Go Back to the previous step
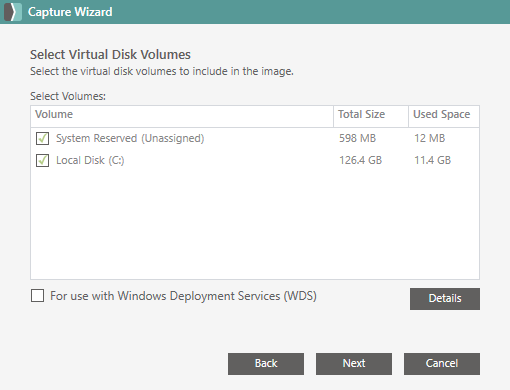This screenshot has height=390, width=510. click(x=266, y=364)
